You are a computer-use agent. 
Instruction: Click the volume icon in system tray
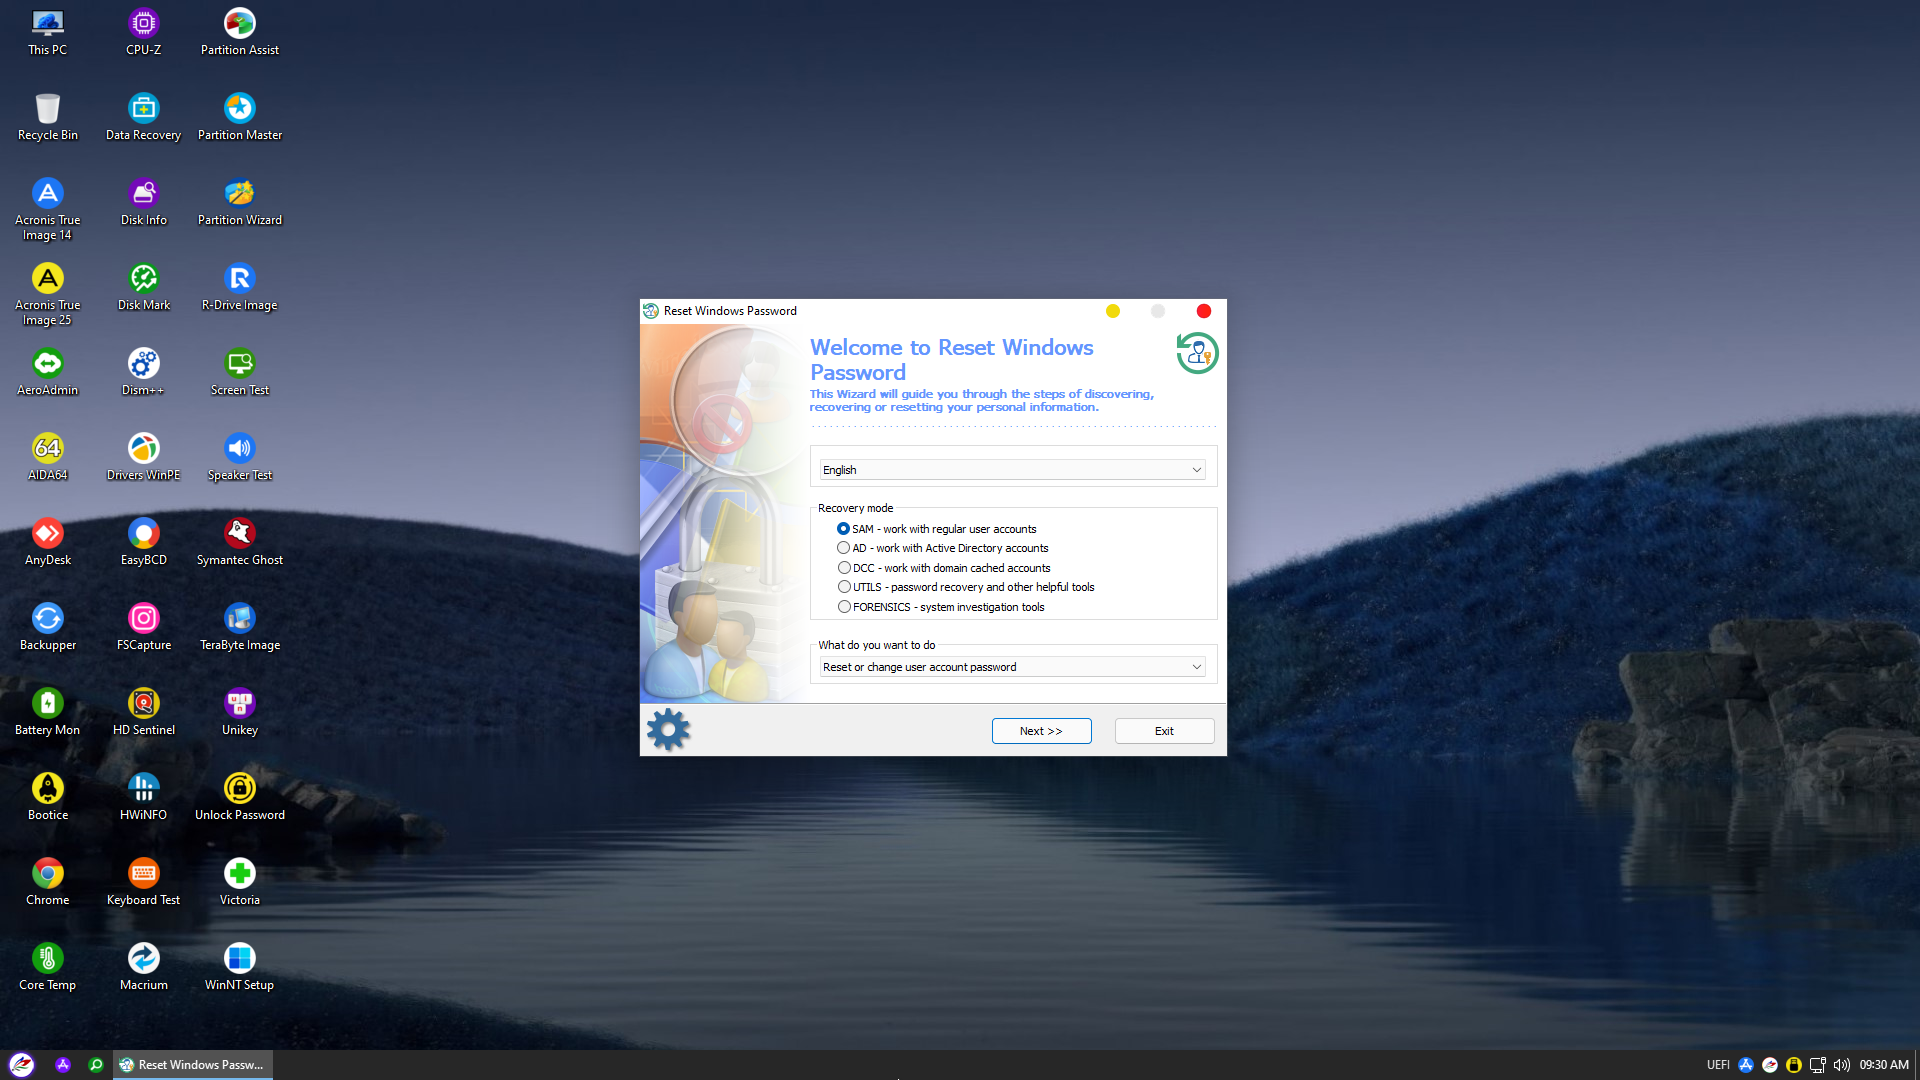point(1841,1065)
